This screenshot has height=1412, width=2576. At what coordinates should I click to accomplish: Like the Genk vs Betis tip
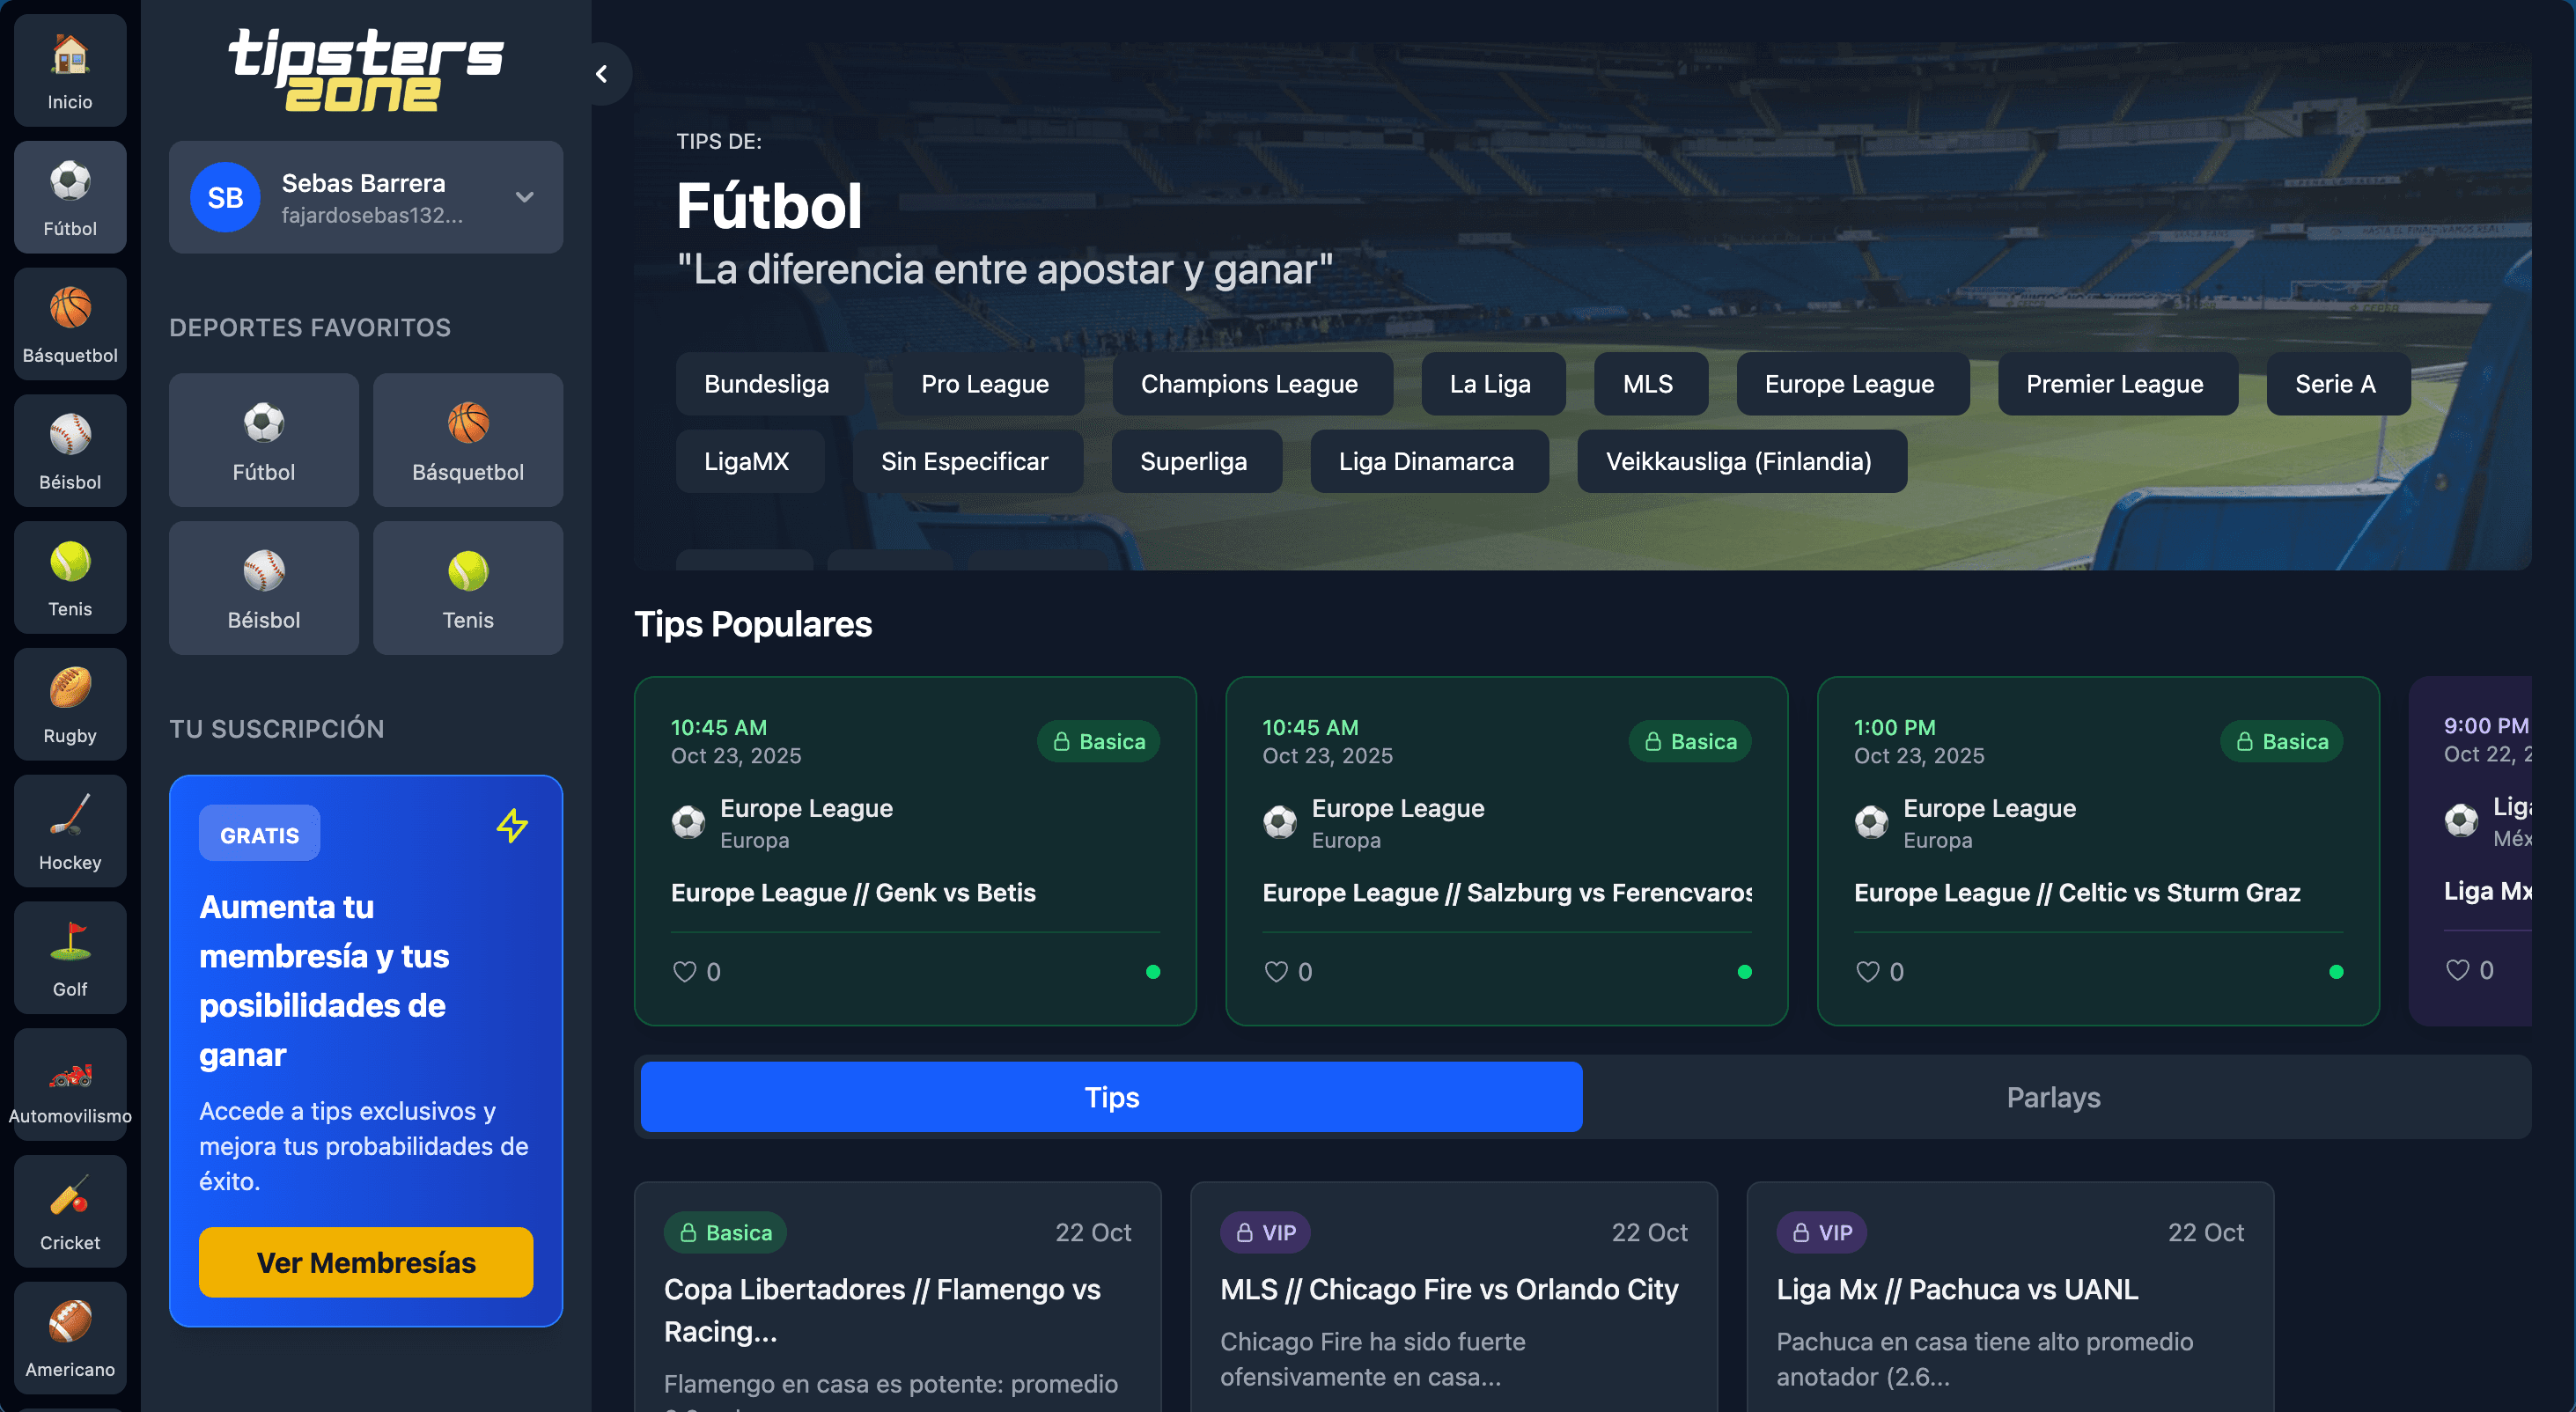[684, 971]
